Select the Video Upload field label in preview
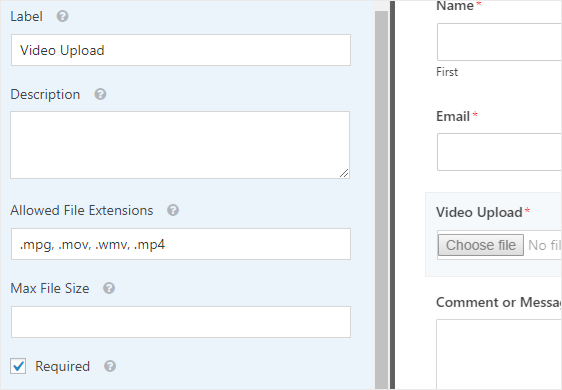The width and height of the screenshot is (562, 390). pyautogui.click(x=479, y=212)
